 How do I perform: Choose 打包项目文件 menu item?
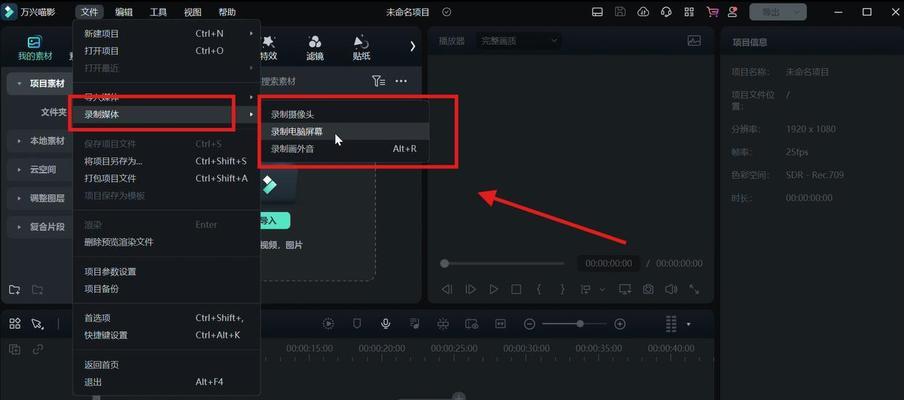tap(167, 178)
